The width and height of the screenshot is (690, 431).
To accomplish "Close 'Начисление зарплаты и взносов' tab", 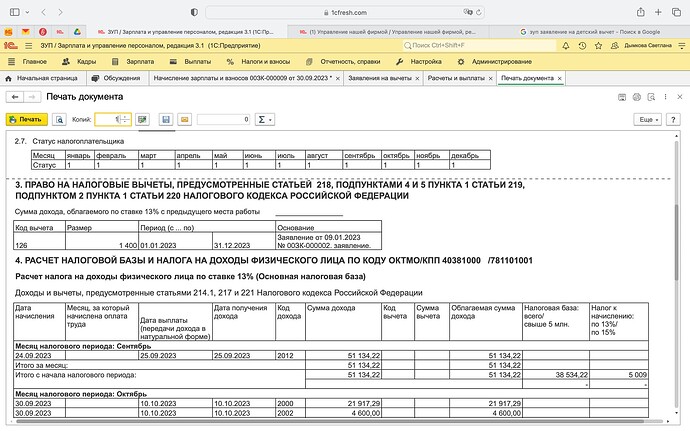I will pyautogui.click(x=338, y=78).
